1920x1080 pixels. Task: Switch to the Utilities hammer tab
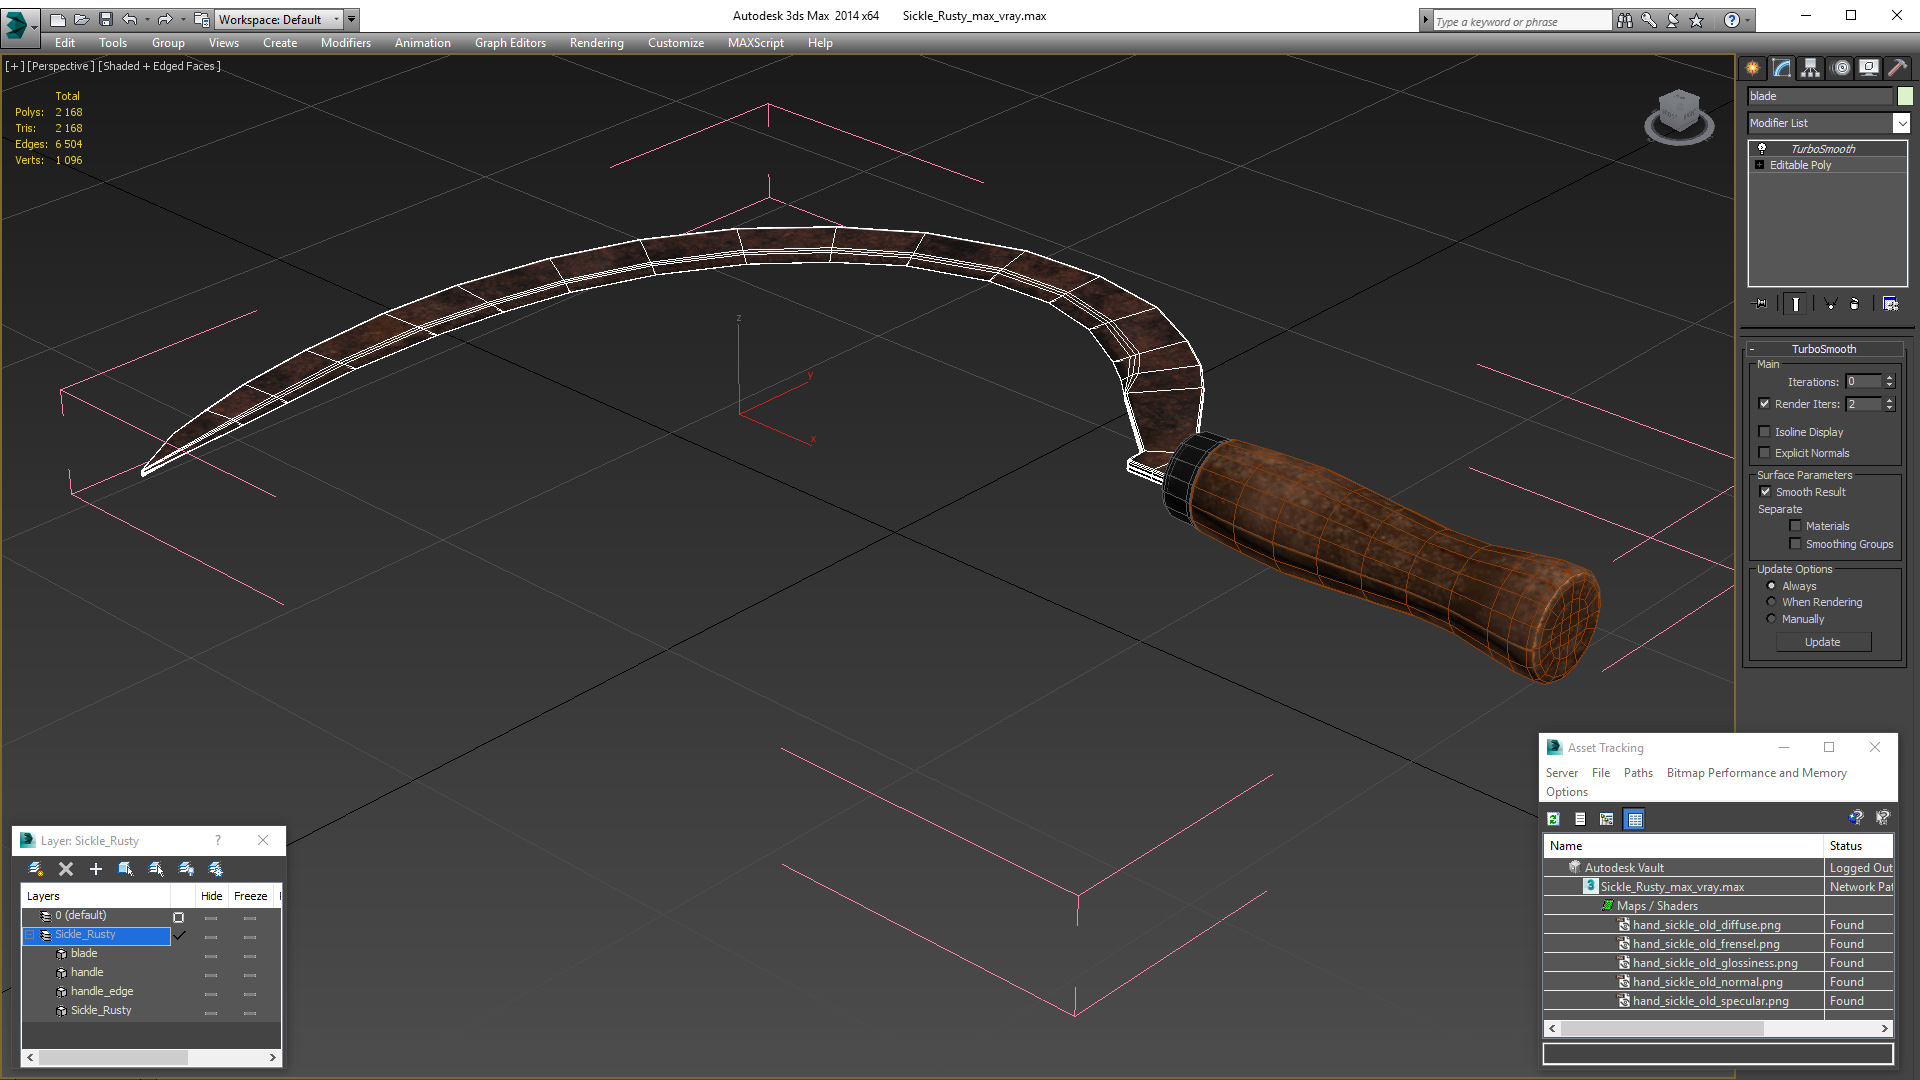click(x=1897, y=68)
